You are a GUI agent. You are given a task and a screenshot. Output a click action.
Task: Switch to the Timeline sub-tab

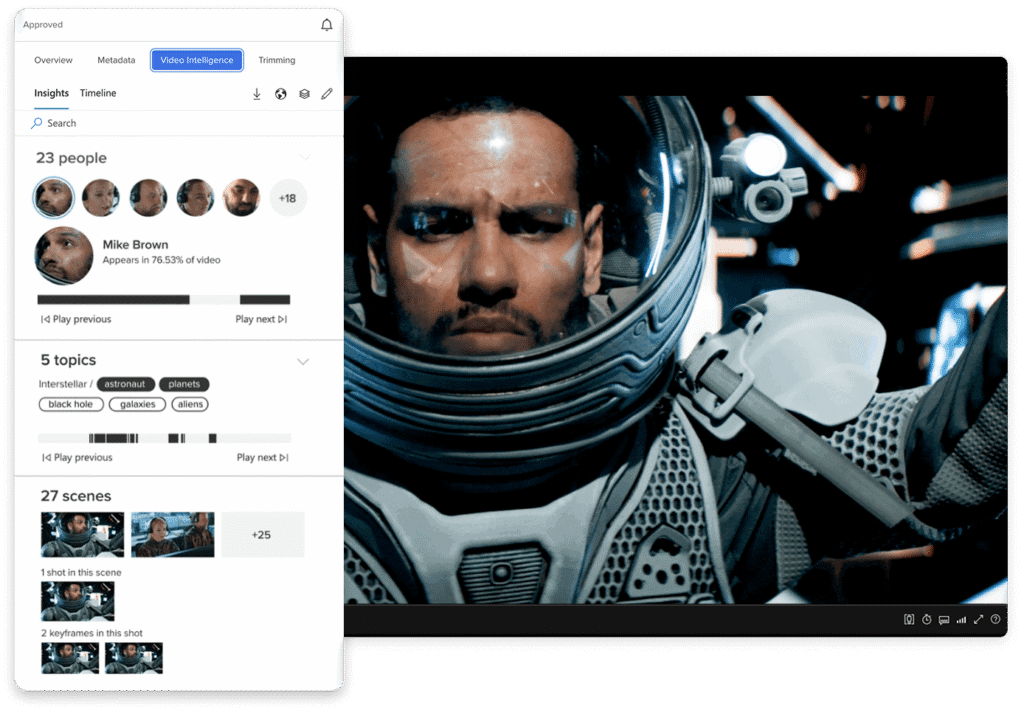(x=98, y=93)
